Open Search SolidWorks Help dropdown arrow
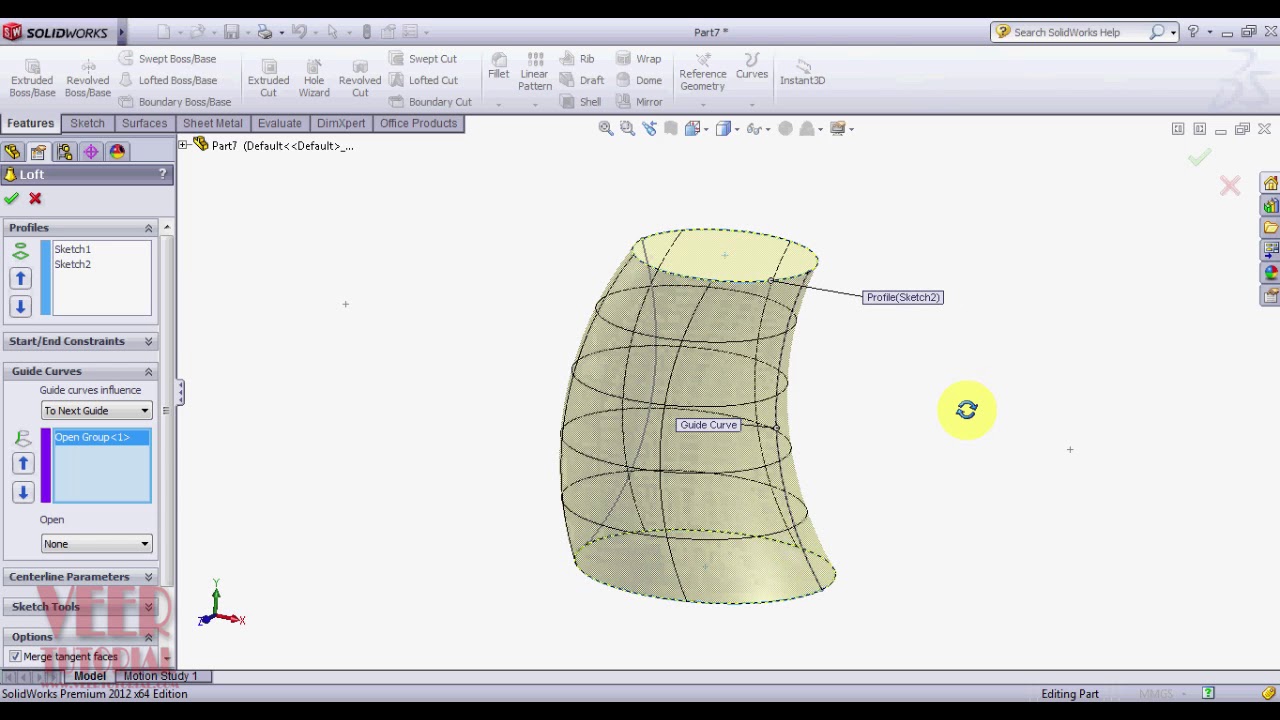Viewport: 1280px width, 720px height. pyautogui.click(x=1173, y=32)
